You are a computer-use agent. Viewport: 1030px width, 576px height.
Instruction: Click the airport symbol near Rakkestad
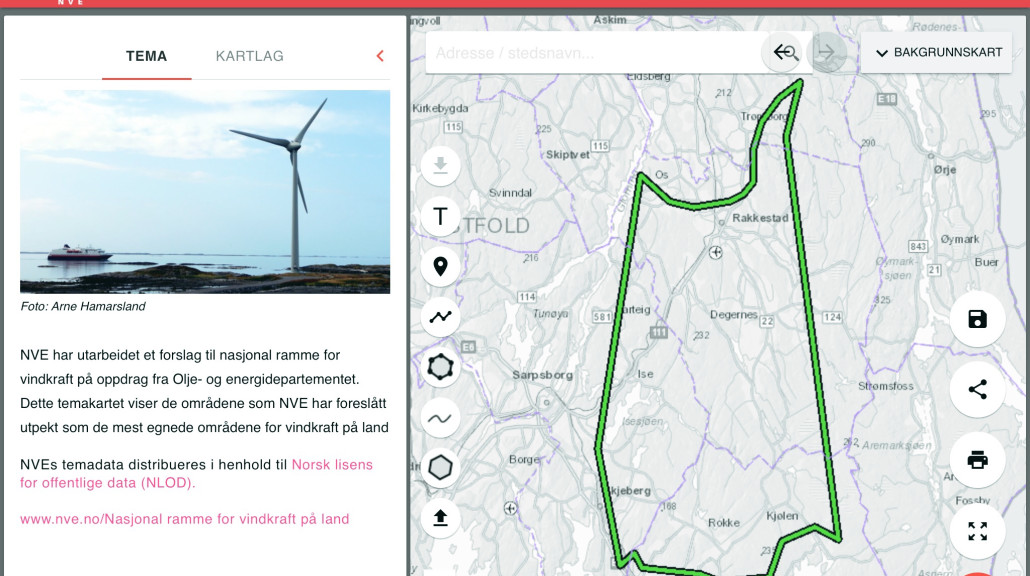click(x=716, y=252)
